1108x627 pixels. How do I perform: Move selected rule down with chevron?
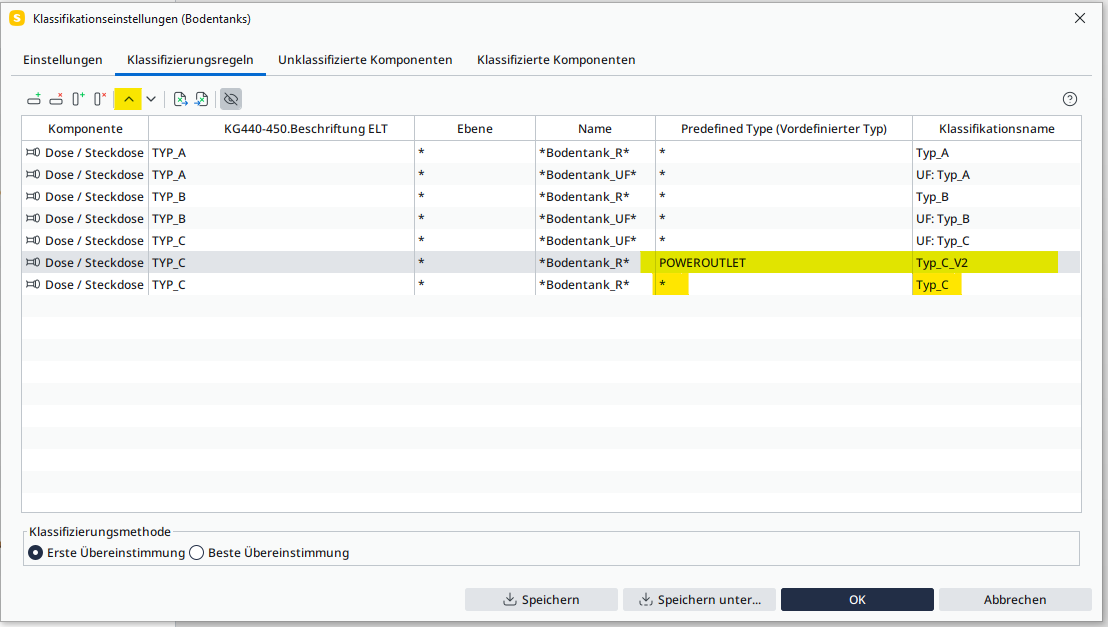[151, 99]
